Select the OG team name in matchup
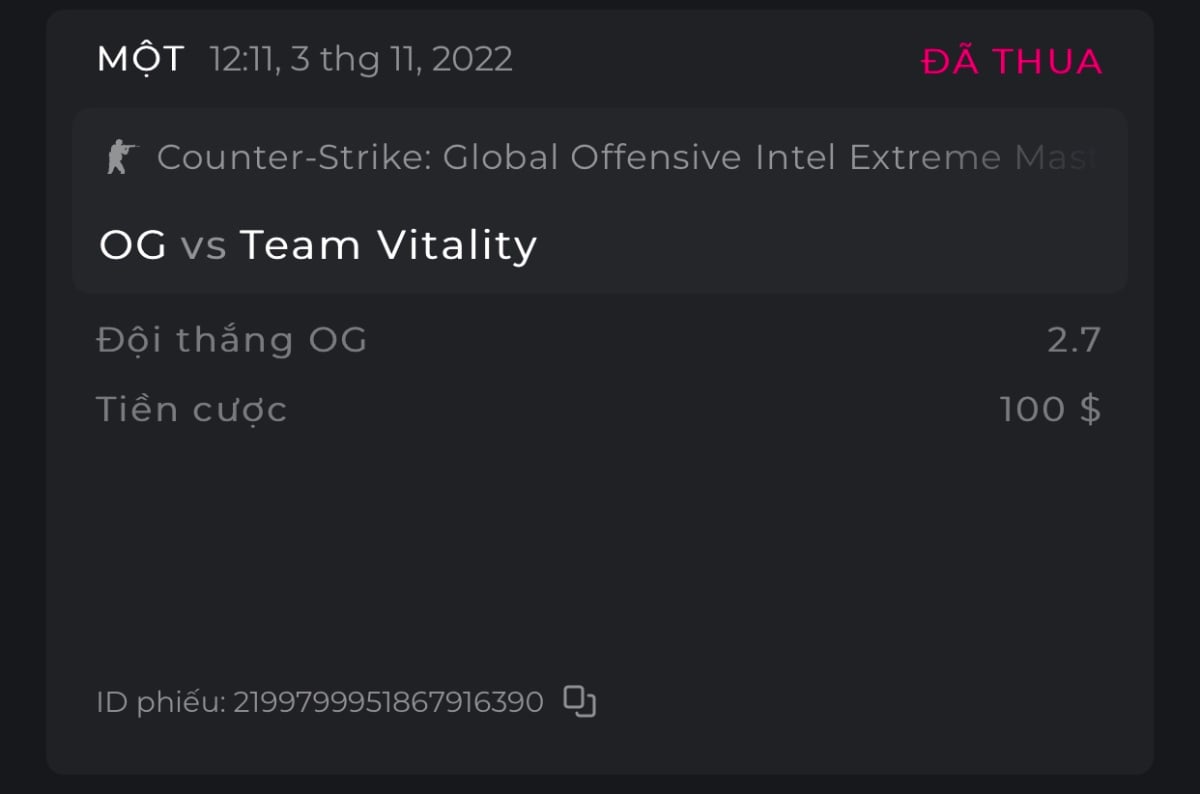The height and width of the screenshot is (794, 1200). point(133,245)
